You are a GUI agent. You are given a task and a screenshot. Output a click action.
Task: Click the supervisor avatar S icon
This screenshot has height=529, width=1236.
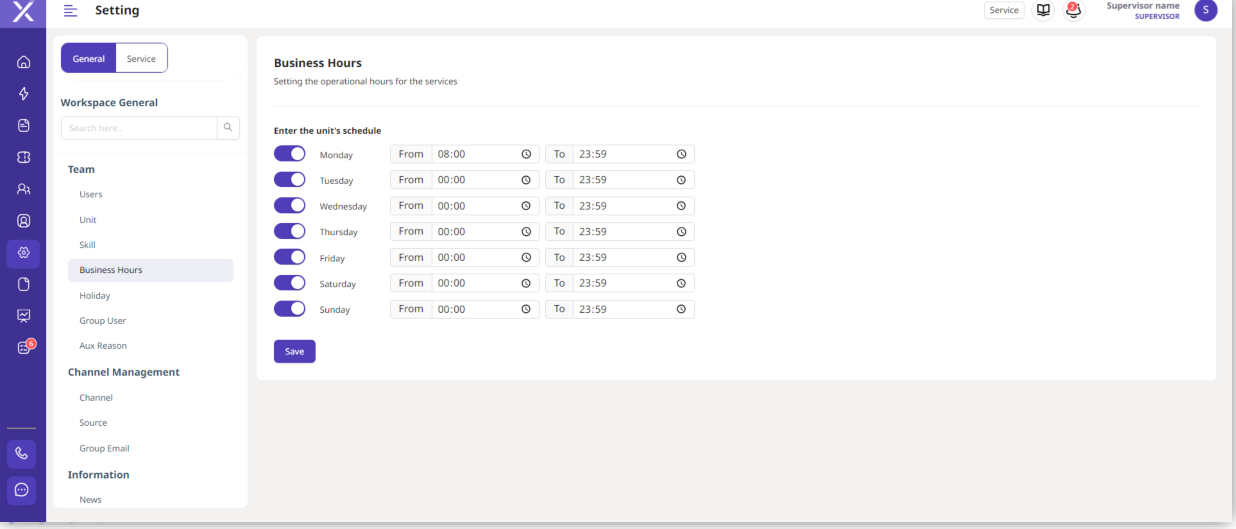pos(1205,10)
